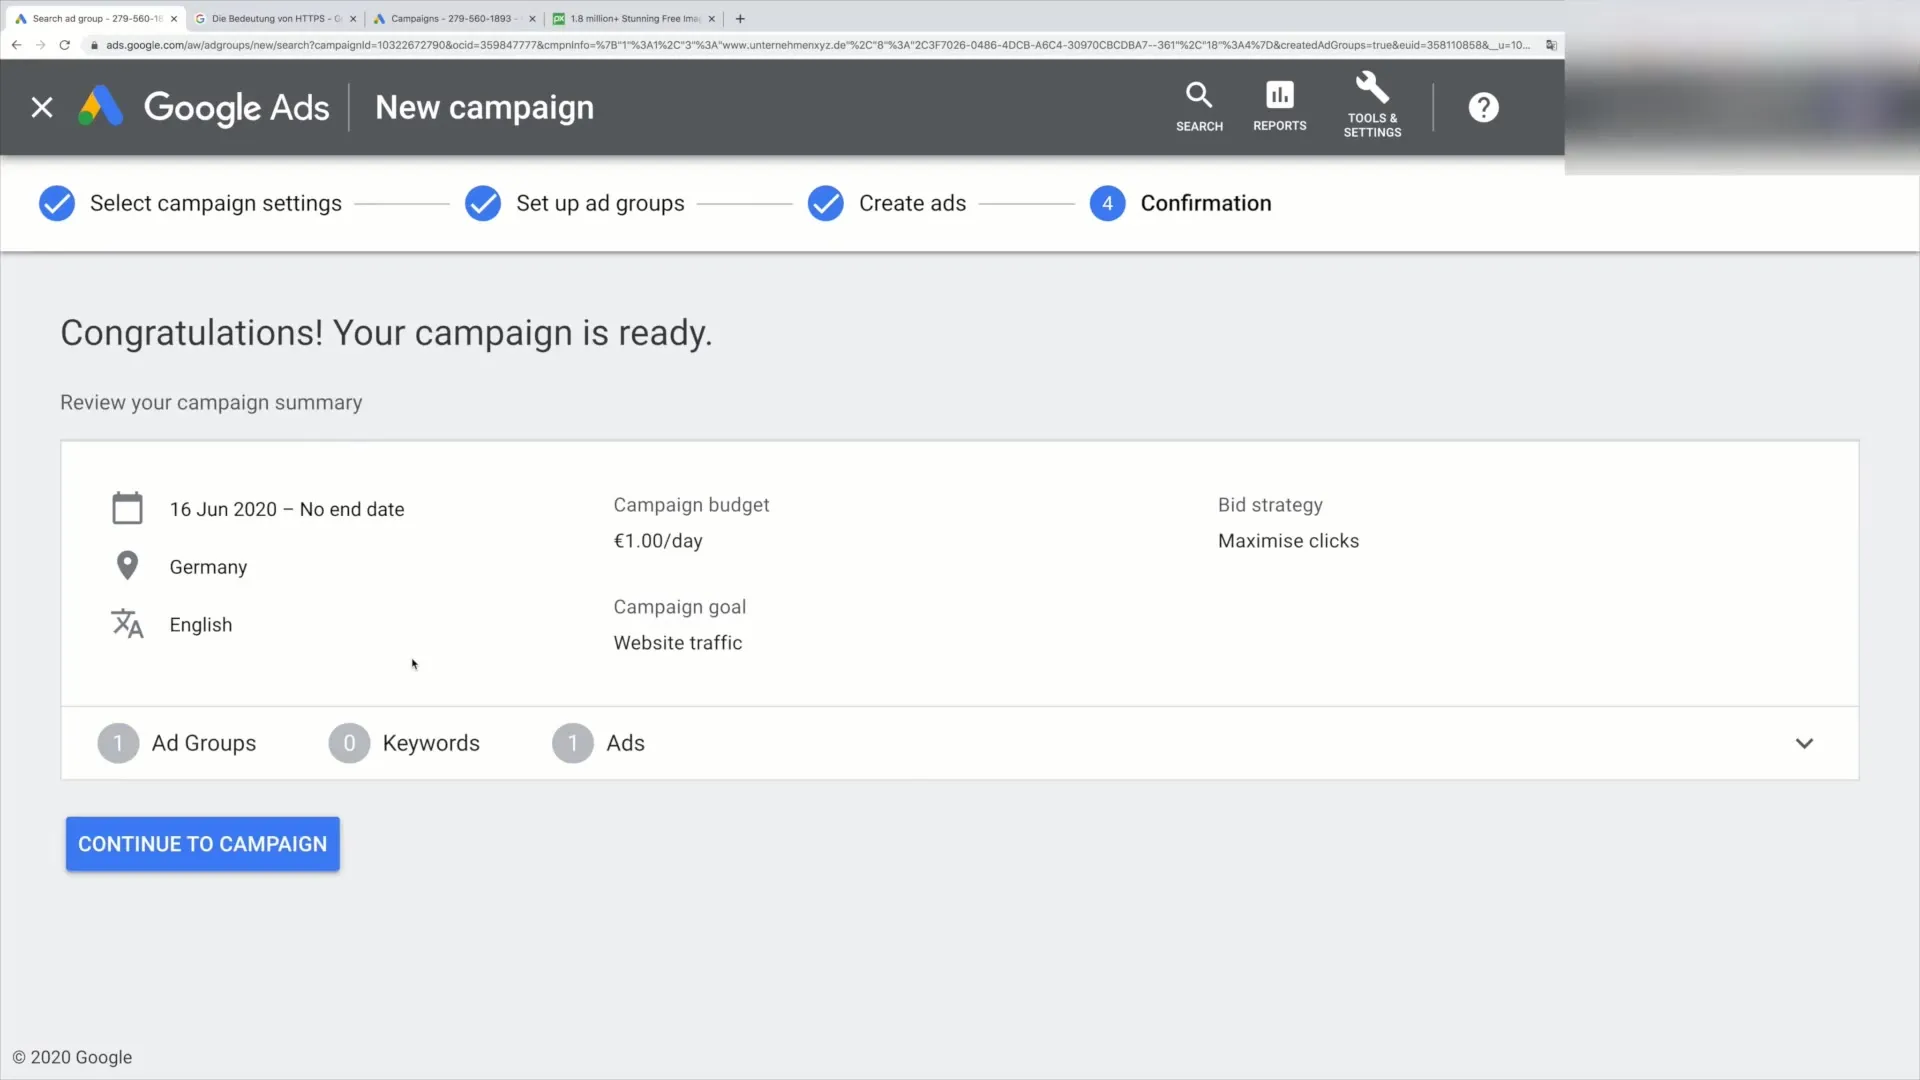Click the Confirmation step 4 indicator
Screen dimensions: 1920x1080
click(1108, 203)
